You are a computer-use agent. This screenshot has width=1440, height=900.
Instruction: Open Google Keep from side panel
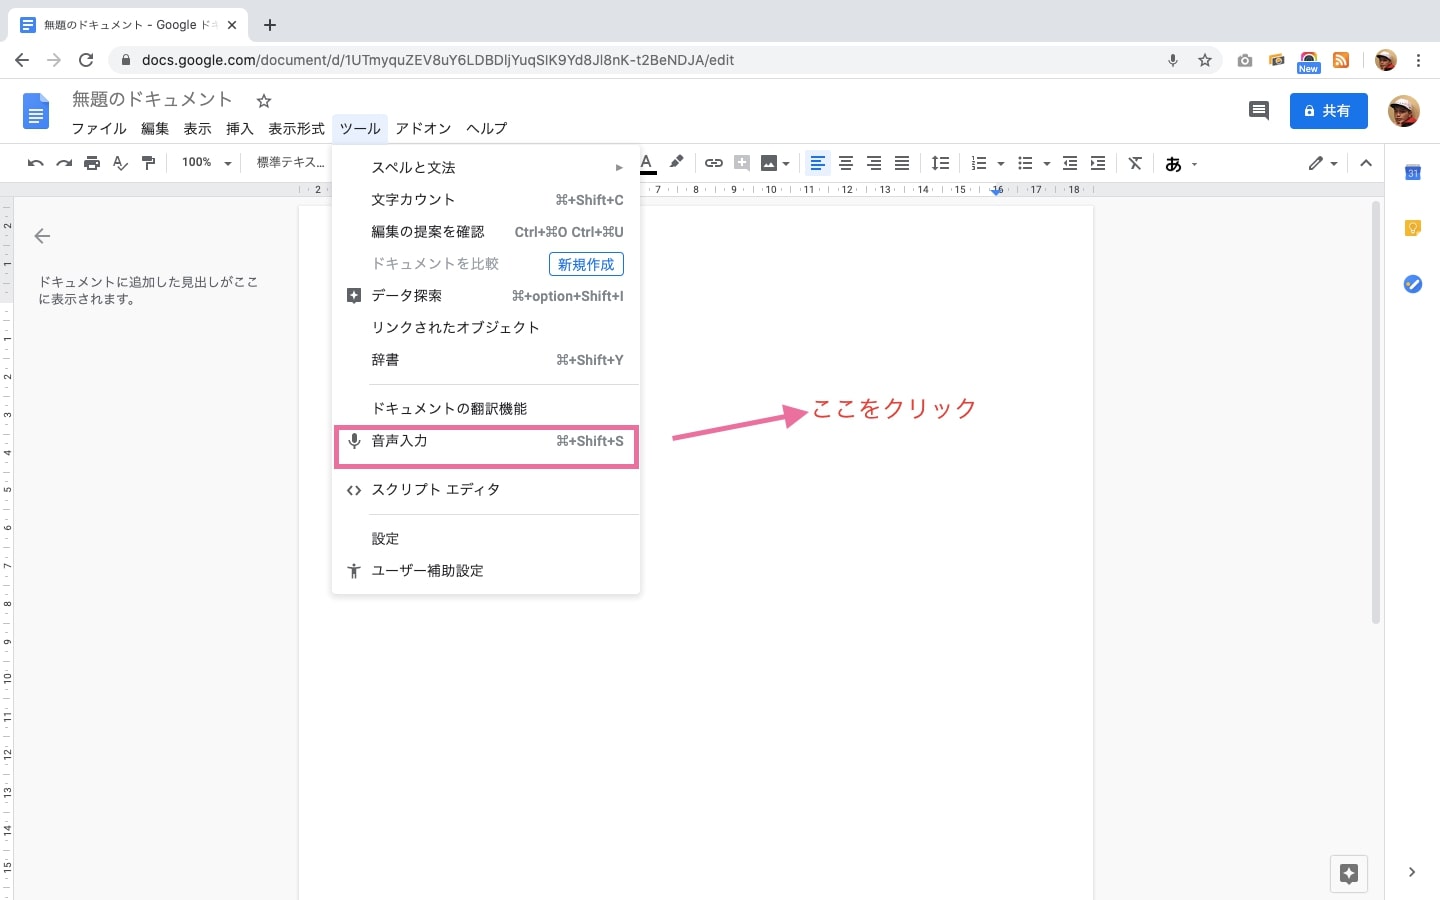(1412, 228)
